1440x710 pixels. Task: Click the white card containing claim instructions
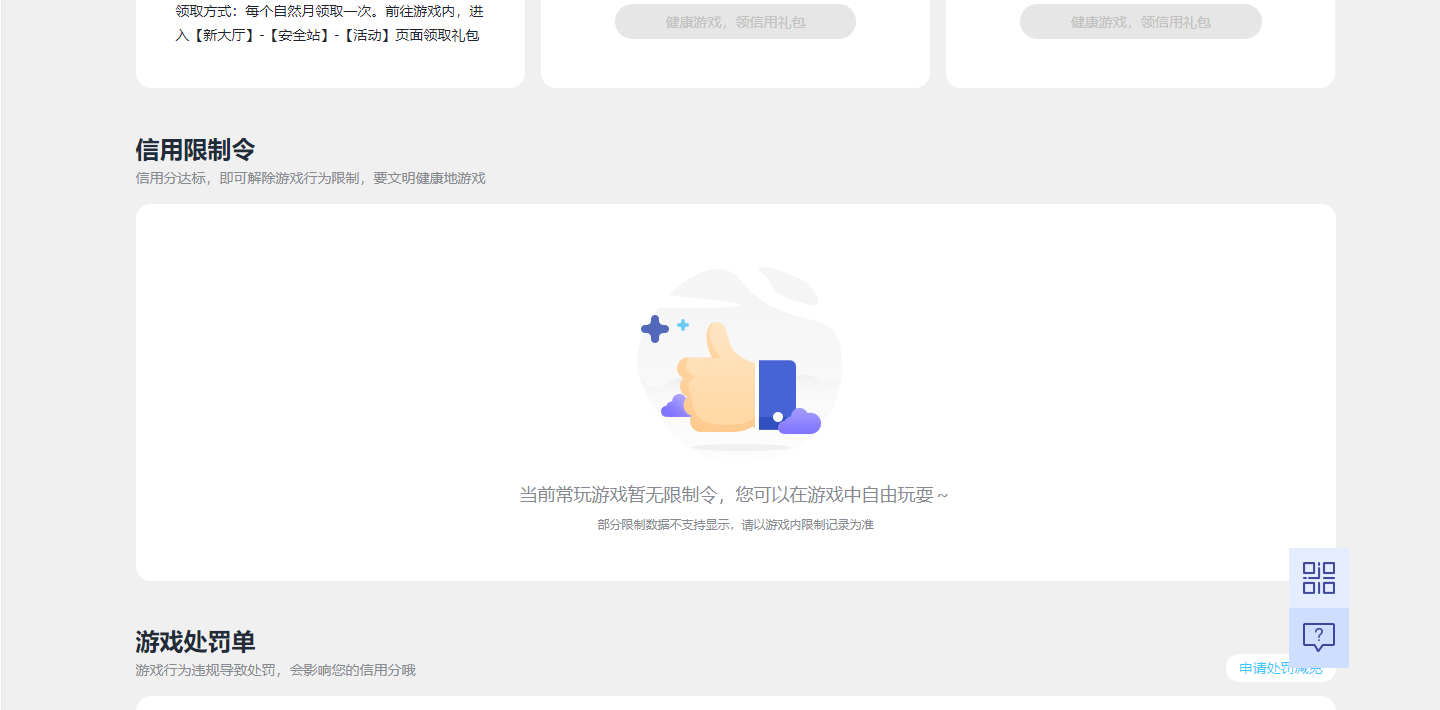click(330, 44)
